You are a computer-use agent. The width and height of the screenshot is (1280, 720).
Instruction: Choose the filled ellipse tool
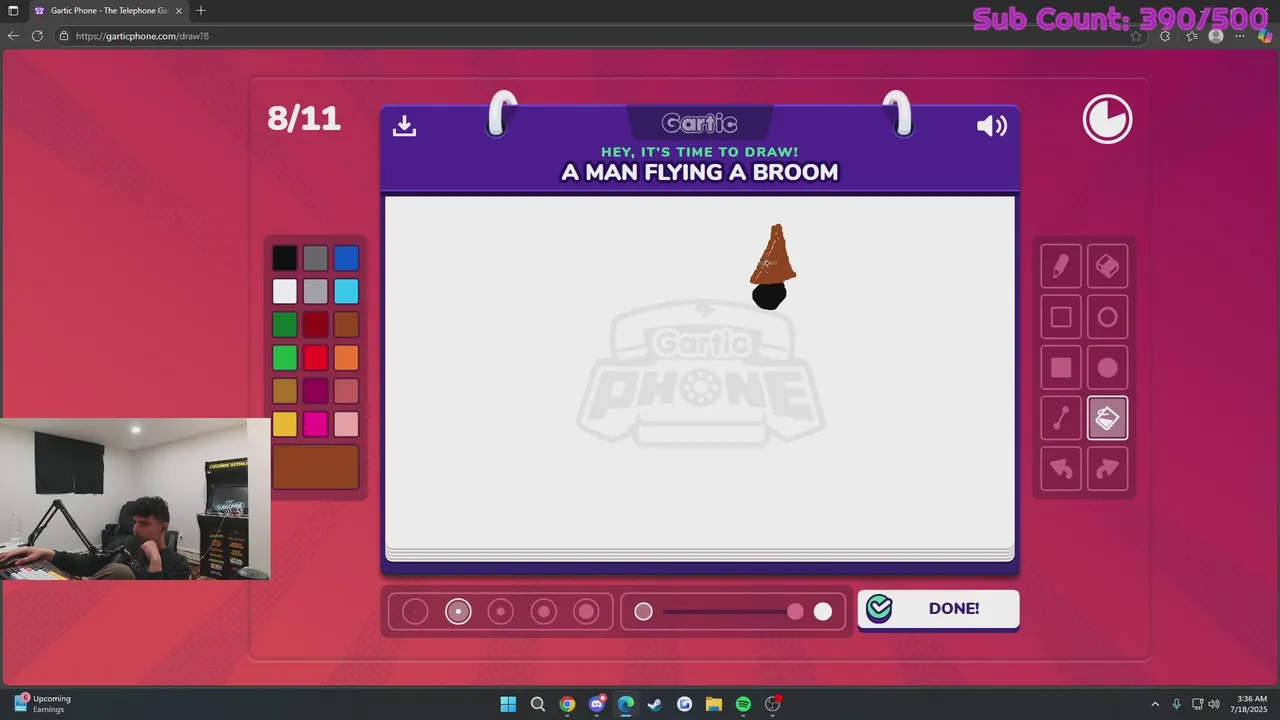coord(1107,368)
